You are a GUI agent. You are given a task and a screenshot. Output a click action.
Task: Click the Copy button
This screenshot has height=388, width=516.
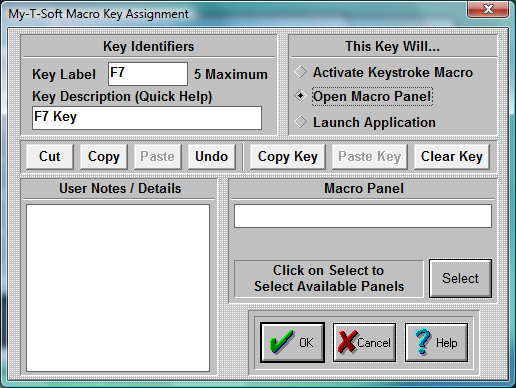tap(104, 157)
